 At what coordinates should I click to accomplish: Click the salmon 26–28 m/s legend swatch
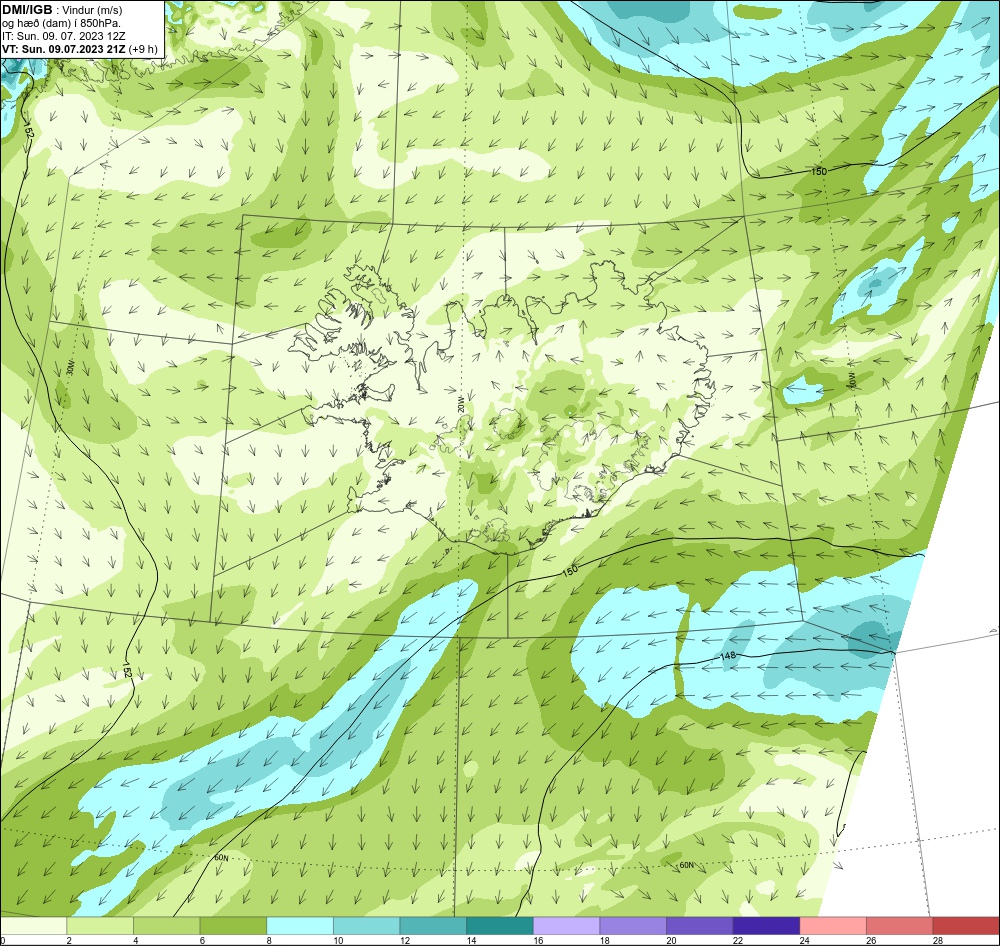coord(899,926)
